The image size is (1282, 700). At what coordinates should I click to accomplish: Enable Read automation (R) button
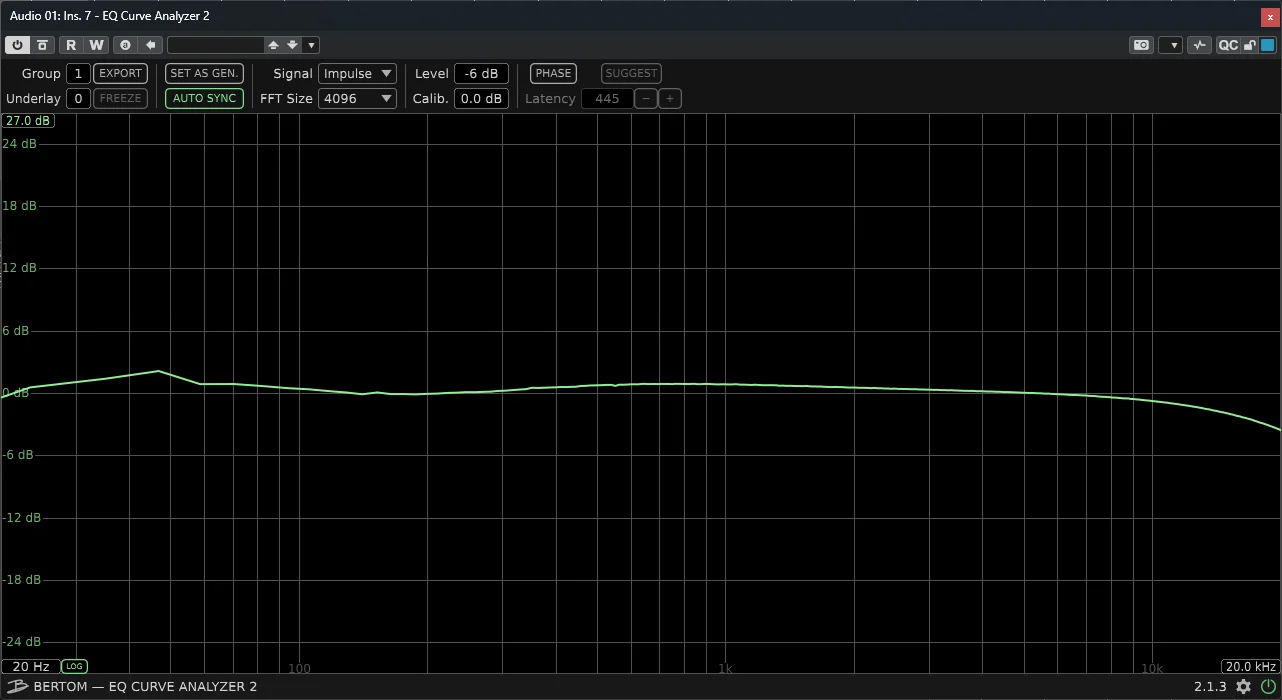pyautogui.click(x=71, y=45)
